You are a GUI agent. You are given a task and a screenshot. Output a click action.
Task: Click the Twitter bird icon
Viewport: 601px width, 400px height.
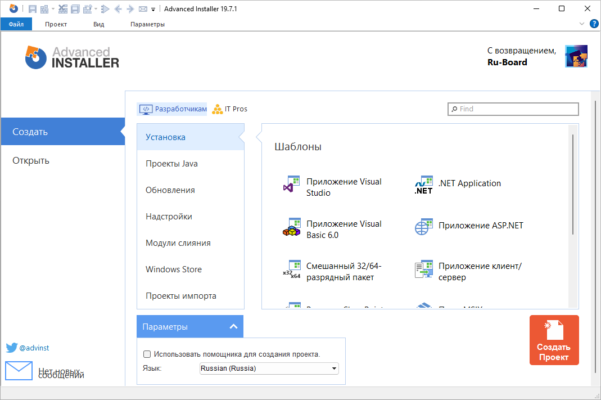[x=11, y=348]
